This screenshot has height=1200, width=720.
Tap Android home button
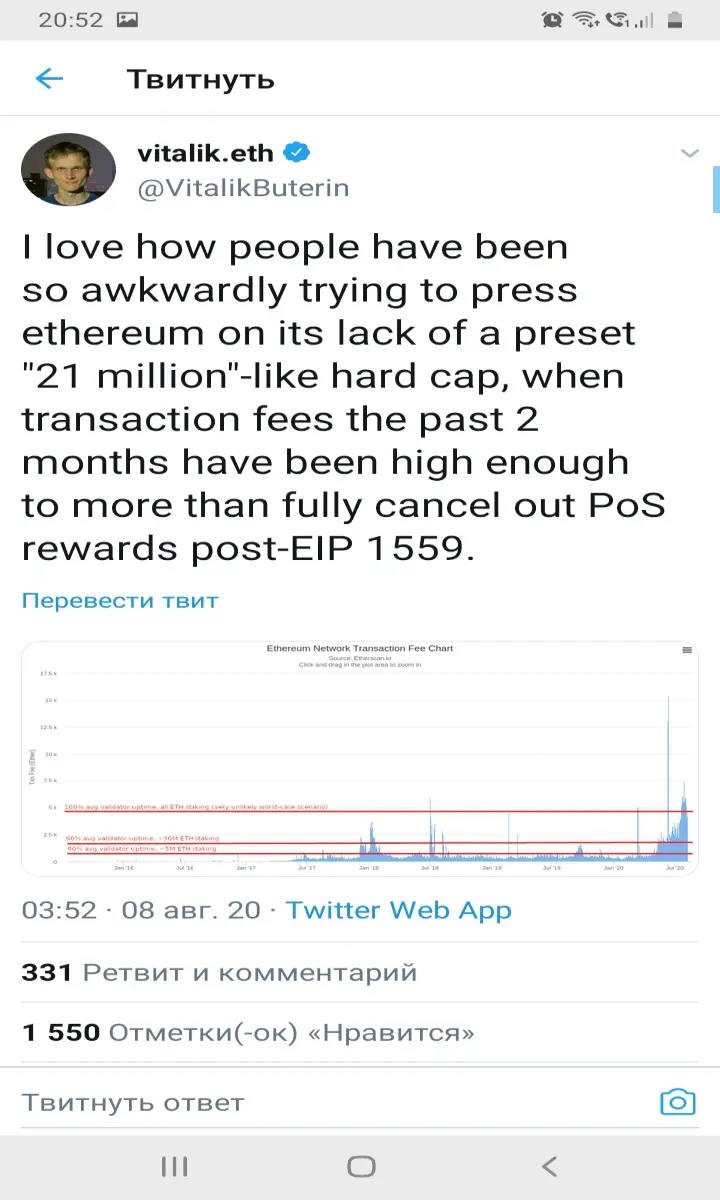click(361, 1166)
